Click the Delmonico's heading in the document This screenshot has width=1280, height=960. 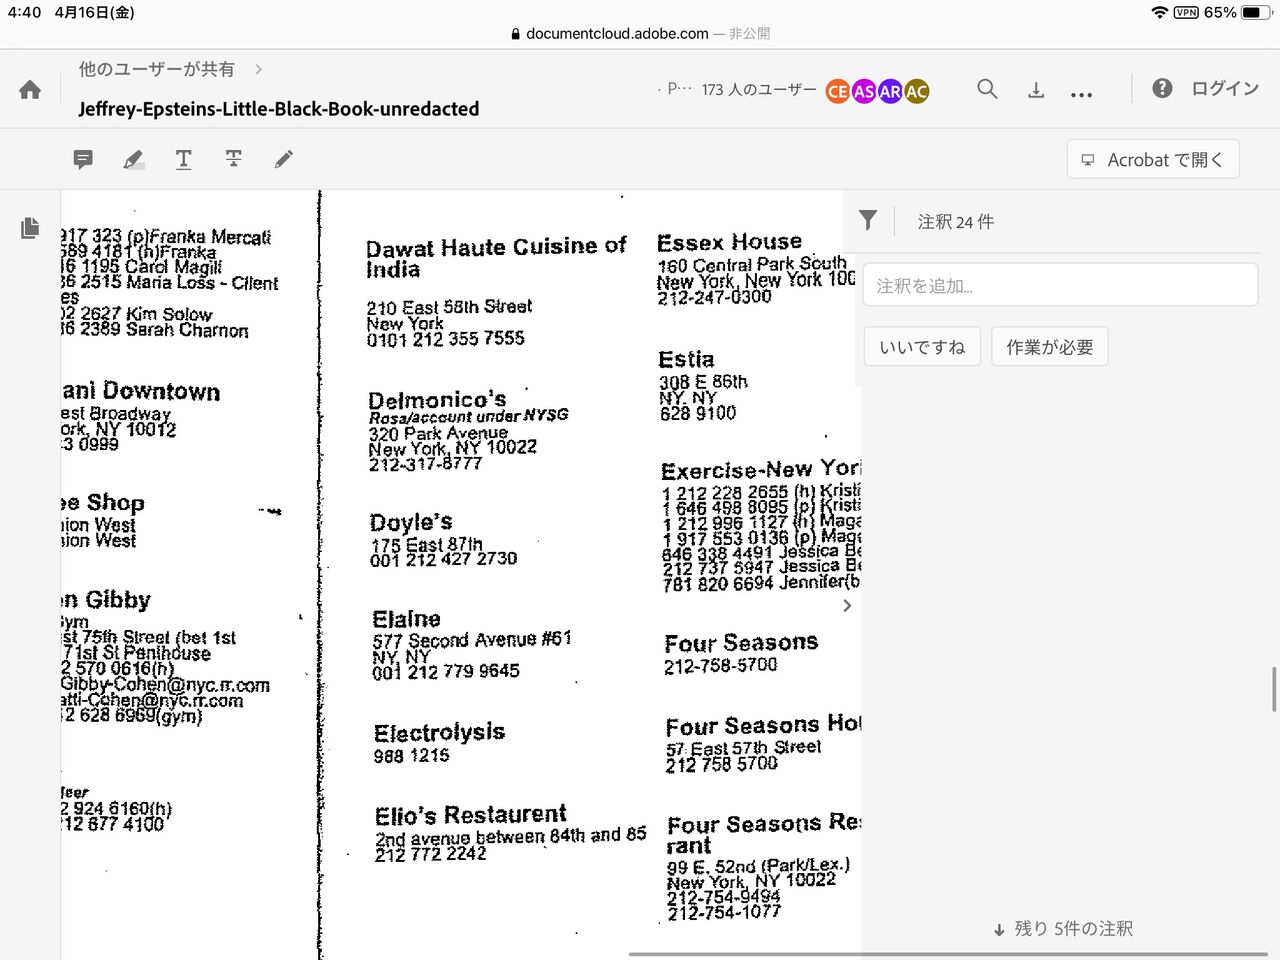pos(437,399)
